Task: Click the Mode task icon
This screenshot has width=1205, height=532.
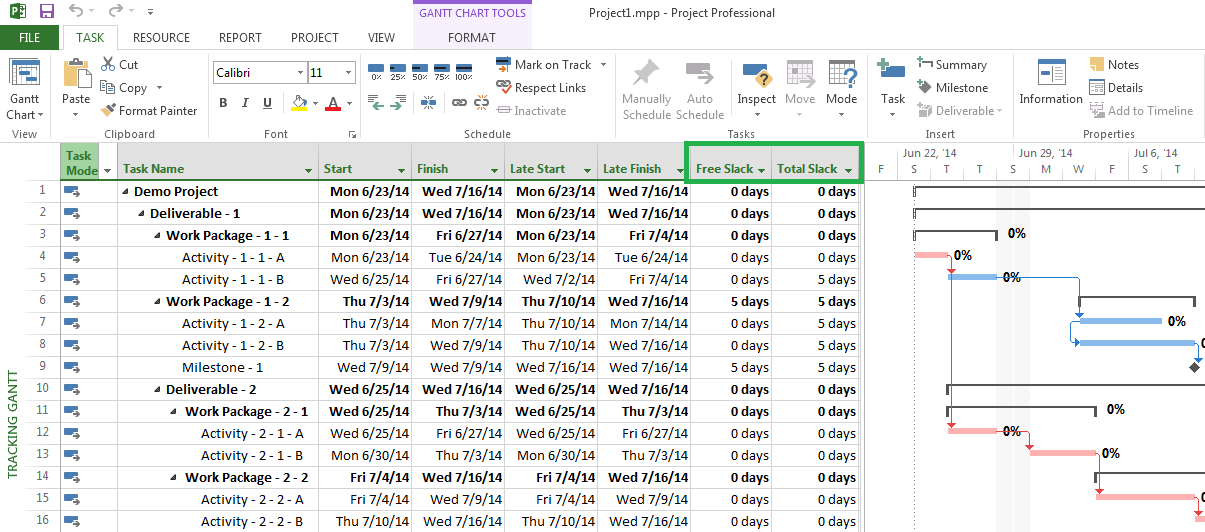Action: (x=842, y=76)
